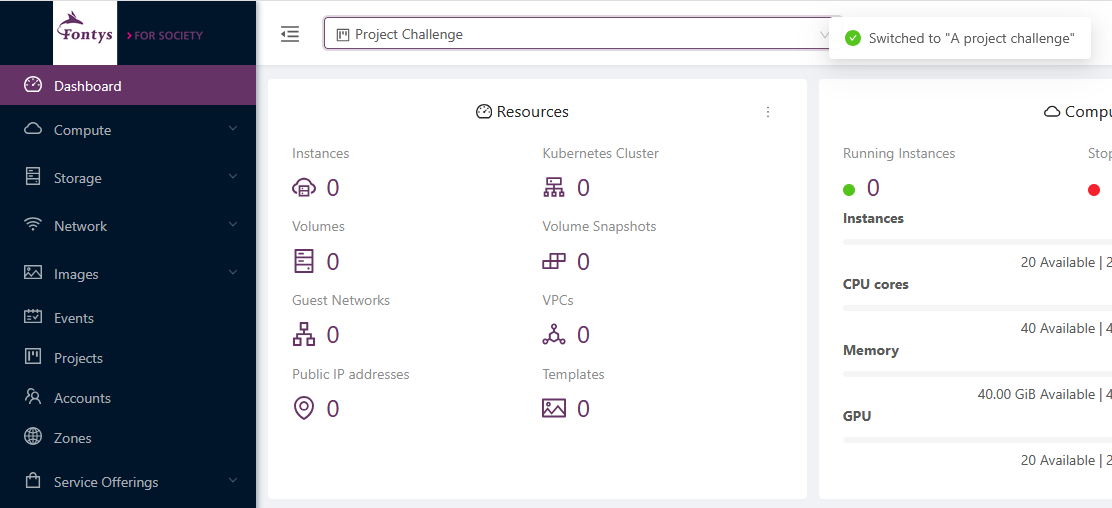Open the Accounts page
Viewport: 1112px width, 508px height.
tap(82, 398)
